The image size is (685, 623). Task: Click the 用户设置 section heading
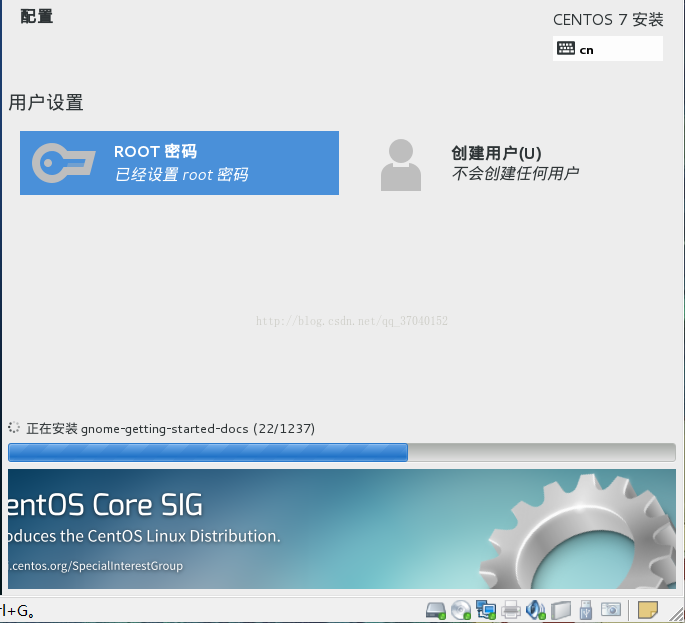[x=45, y=103]
